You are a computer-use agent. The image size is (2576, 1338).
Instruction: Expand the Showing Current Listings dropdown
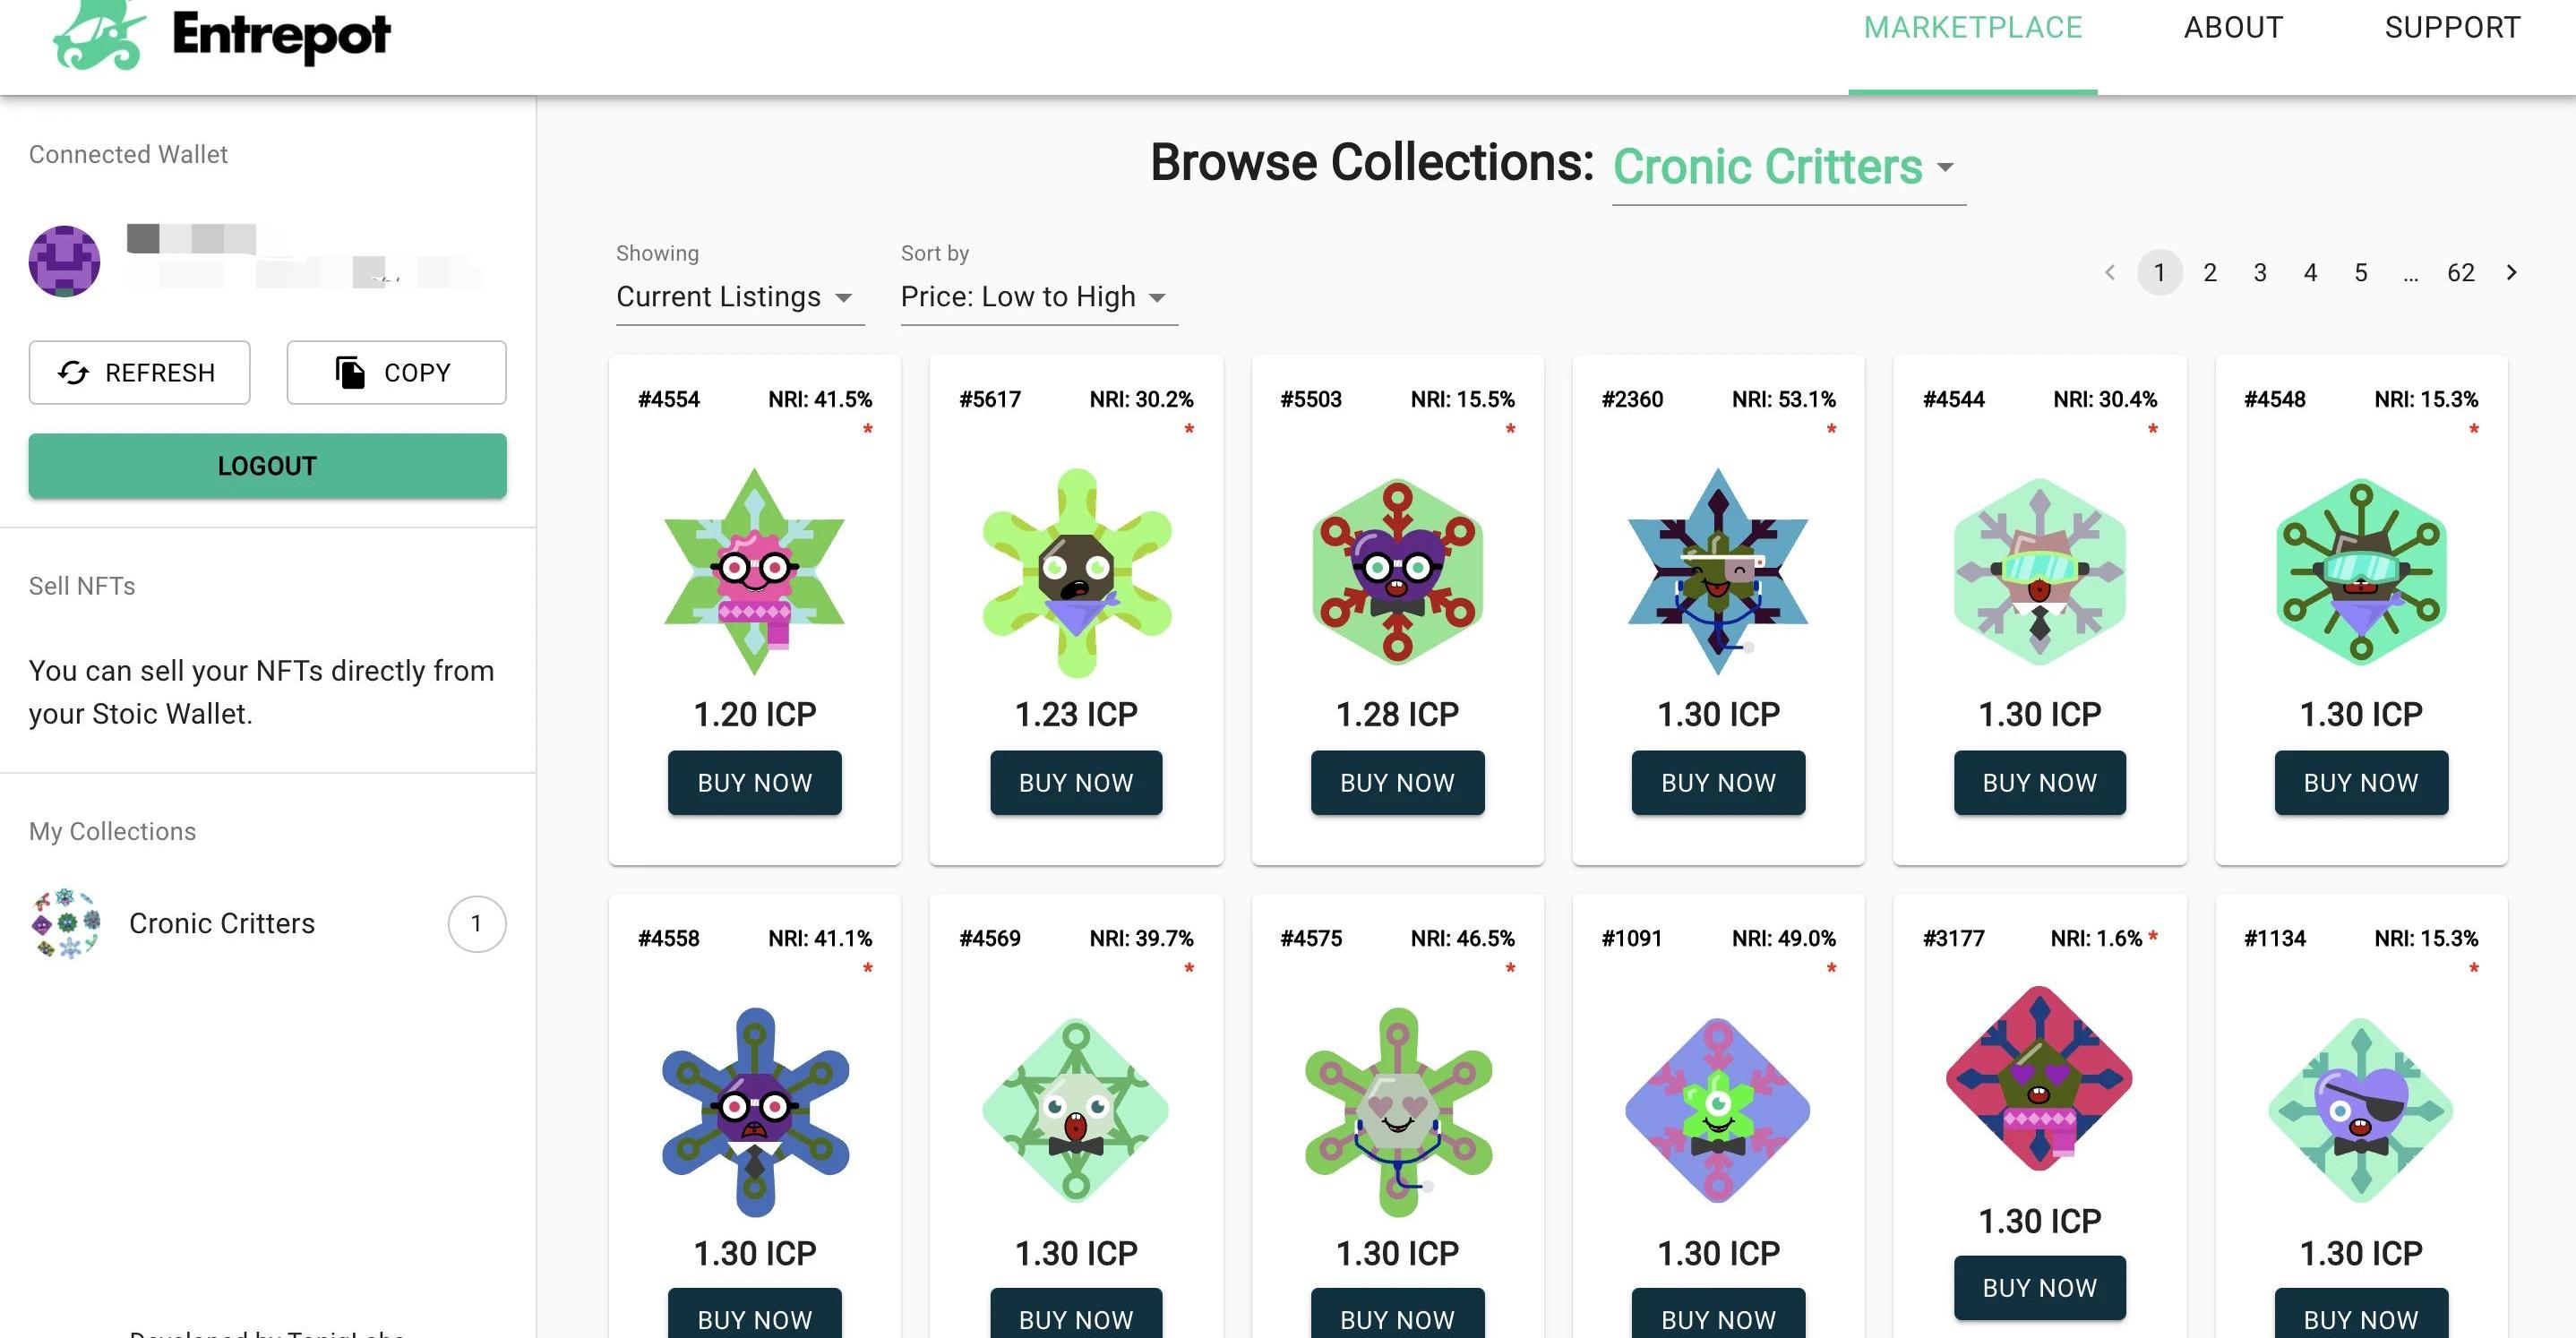coord(738,297)
